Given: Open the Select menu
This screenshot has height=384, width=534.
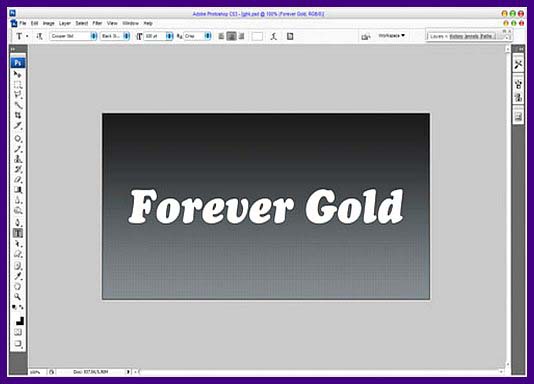Looking at the screenshot, I should tap(82, 23).
